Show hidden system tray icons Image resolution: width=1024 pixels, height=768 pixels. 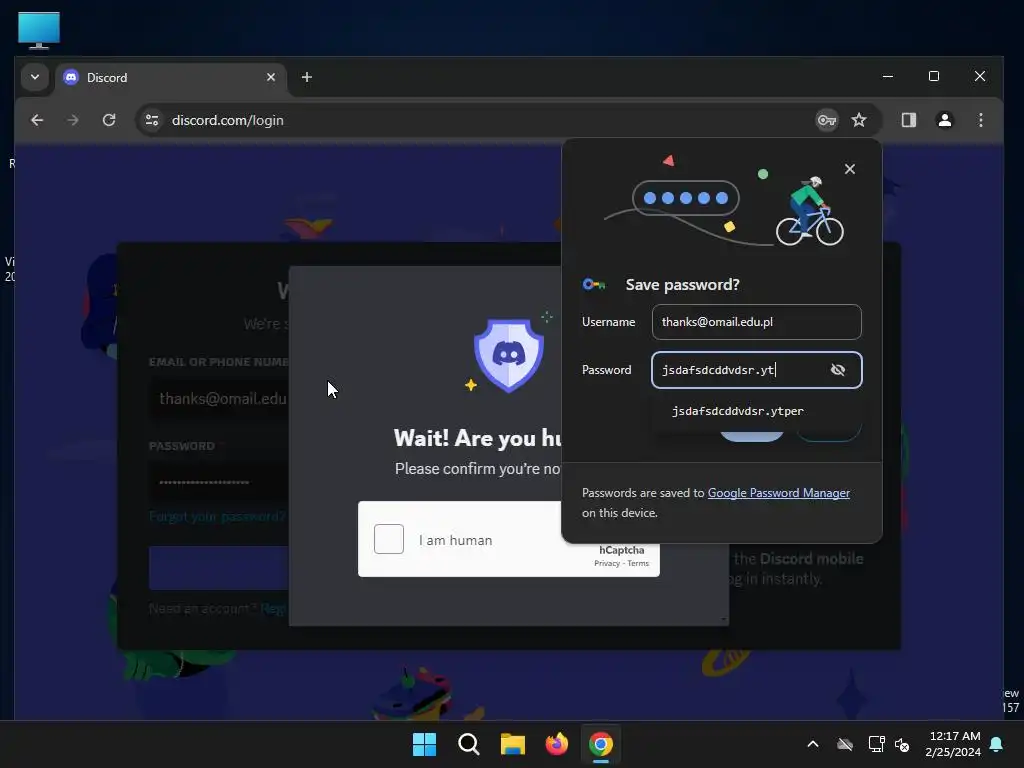coord(813,744)
